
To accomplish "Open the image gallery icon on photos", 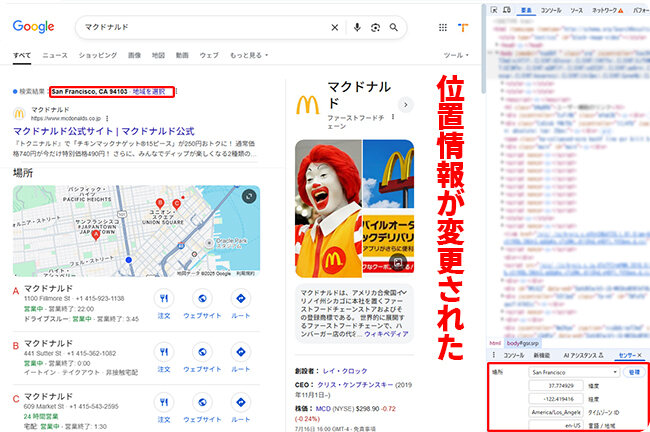I will pos(398,262).
